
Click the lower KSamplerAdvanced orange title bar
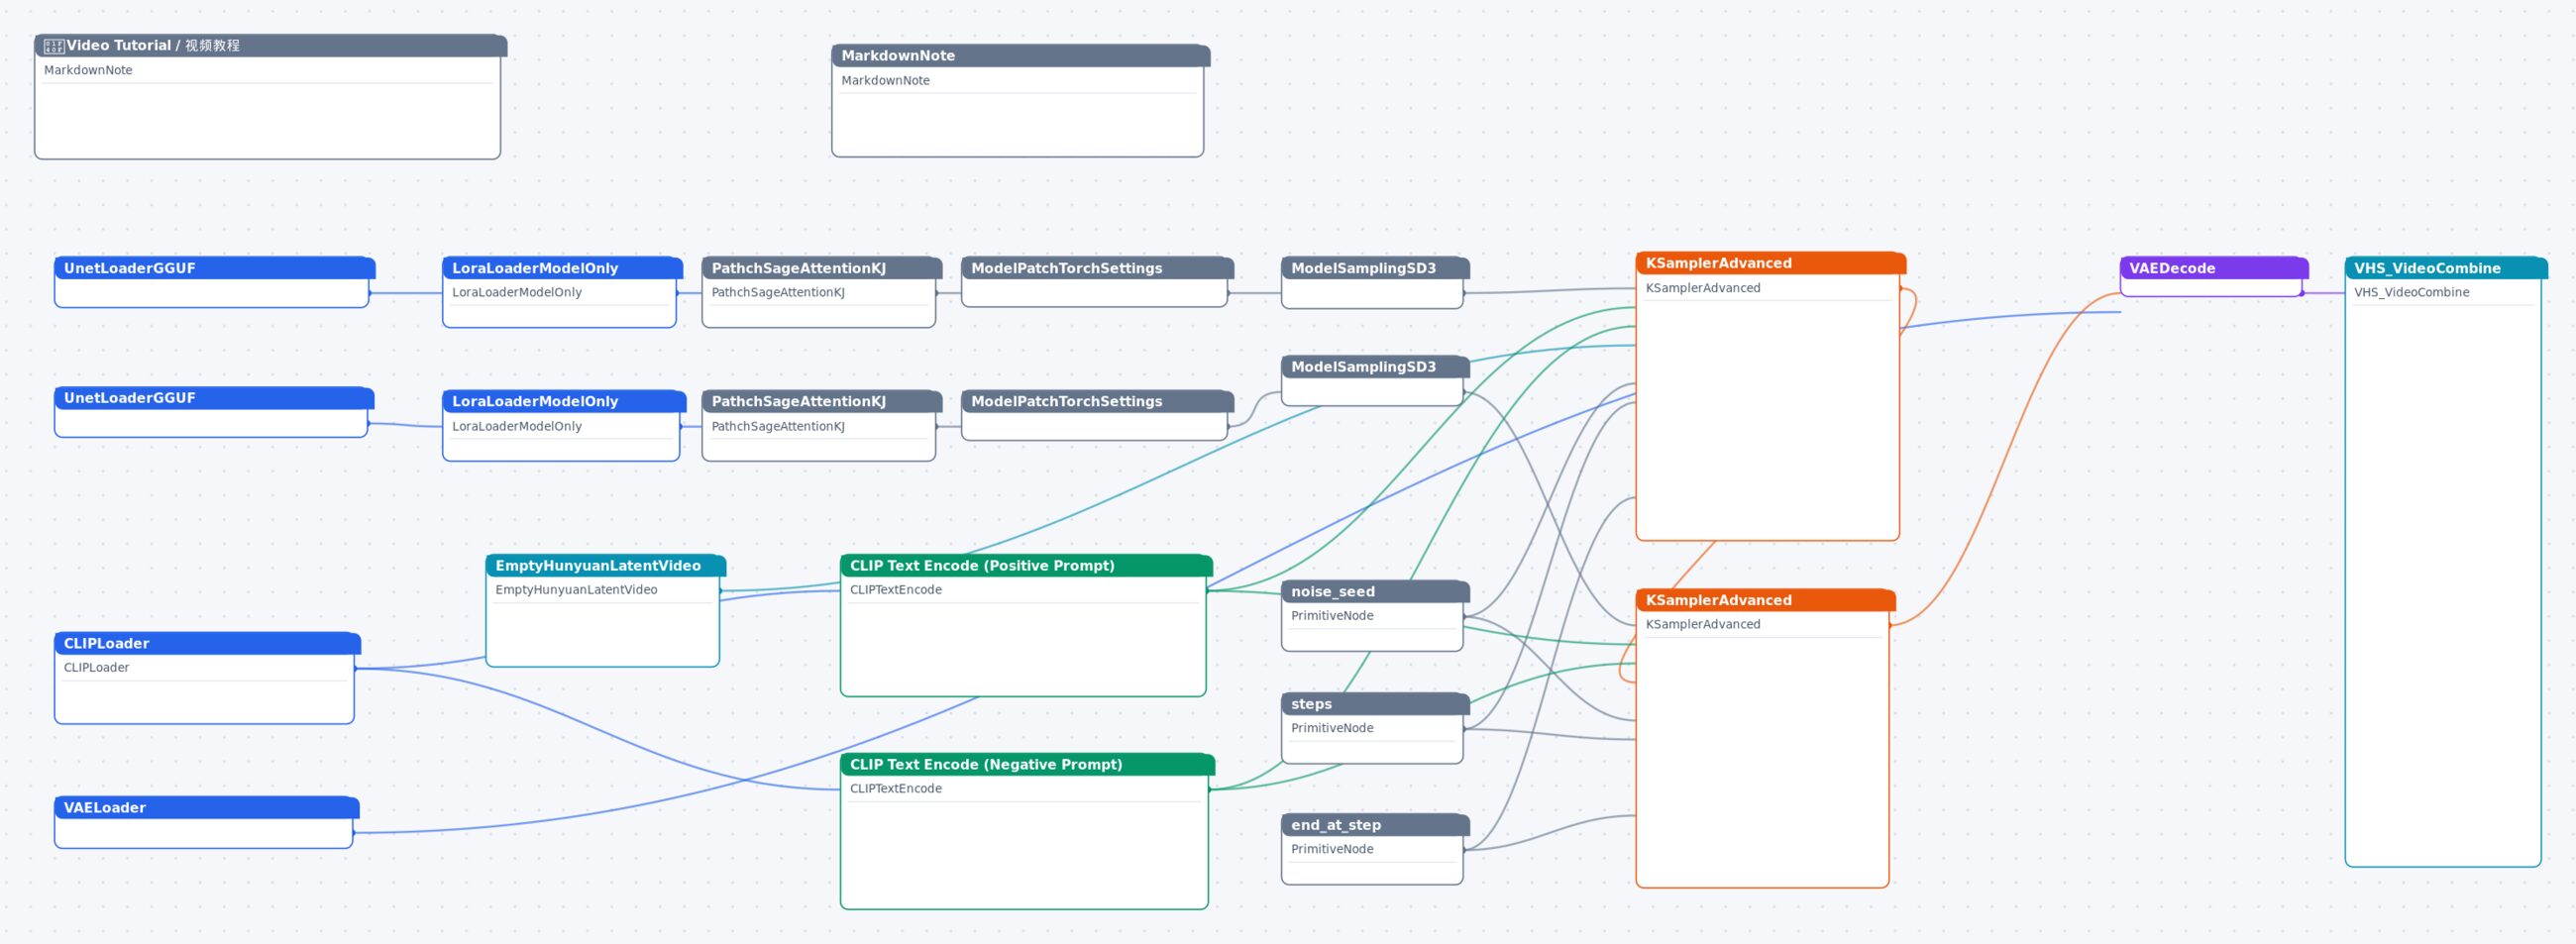(x=1765, y=600)
